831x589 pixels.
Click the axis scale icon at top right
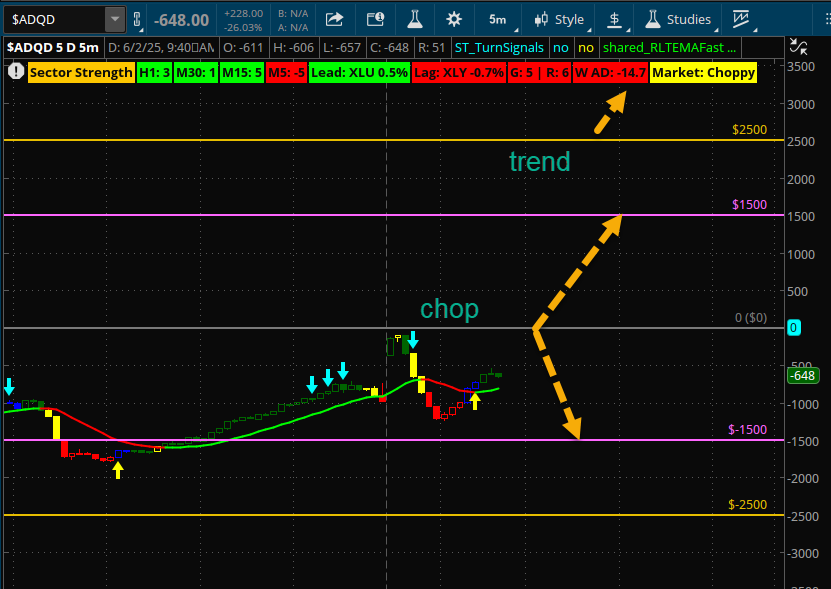pyautogui.click(x=797, y=46)
